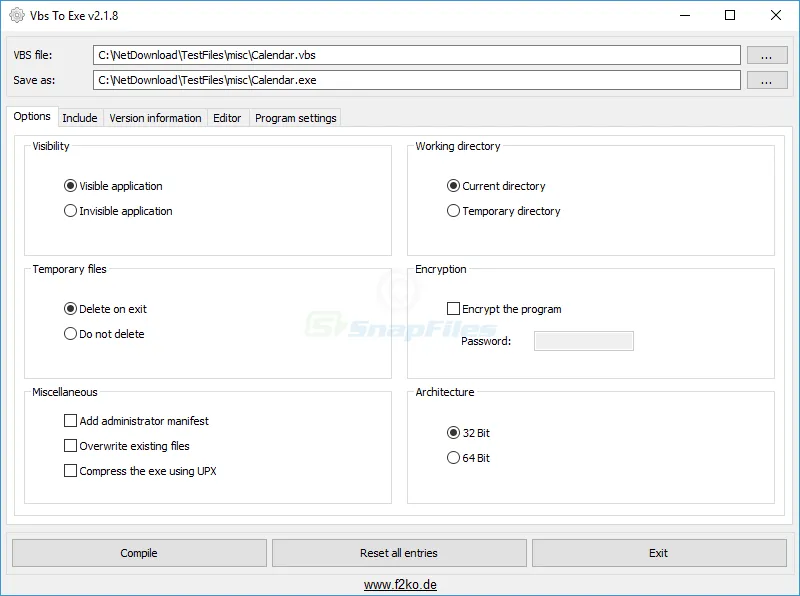Enable Add administrator manifest
Screen dimensions: 800x596
(x=136, y=420)
